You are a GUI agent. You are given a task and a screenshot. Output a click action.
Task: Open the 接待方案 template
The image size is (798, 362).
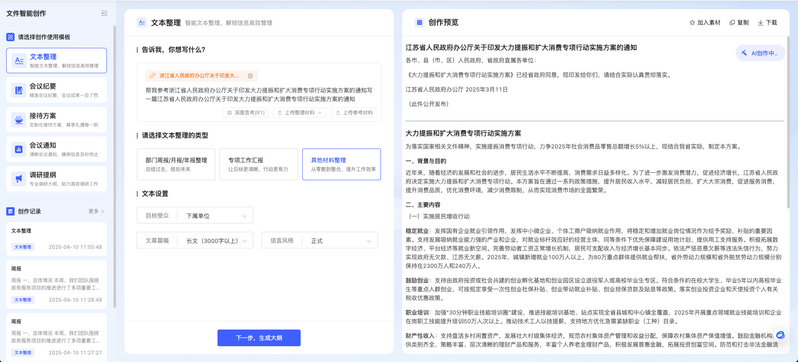click(x=56, y=120)
